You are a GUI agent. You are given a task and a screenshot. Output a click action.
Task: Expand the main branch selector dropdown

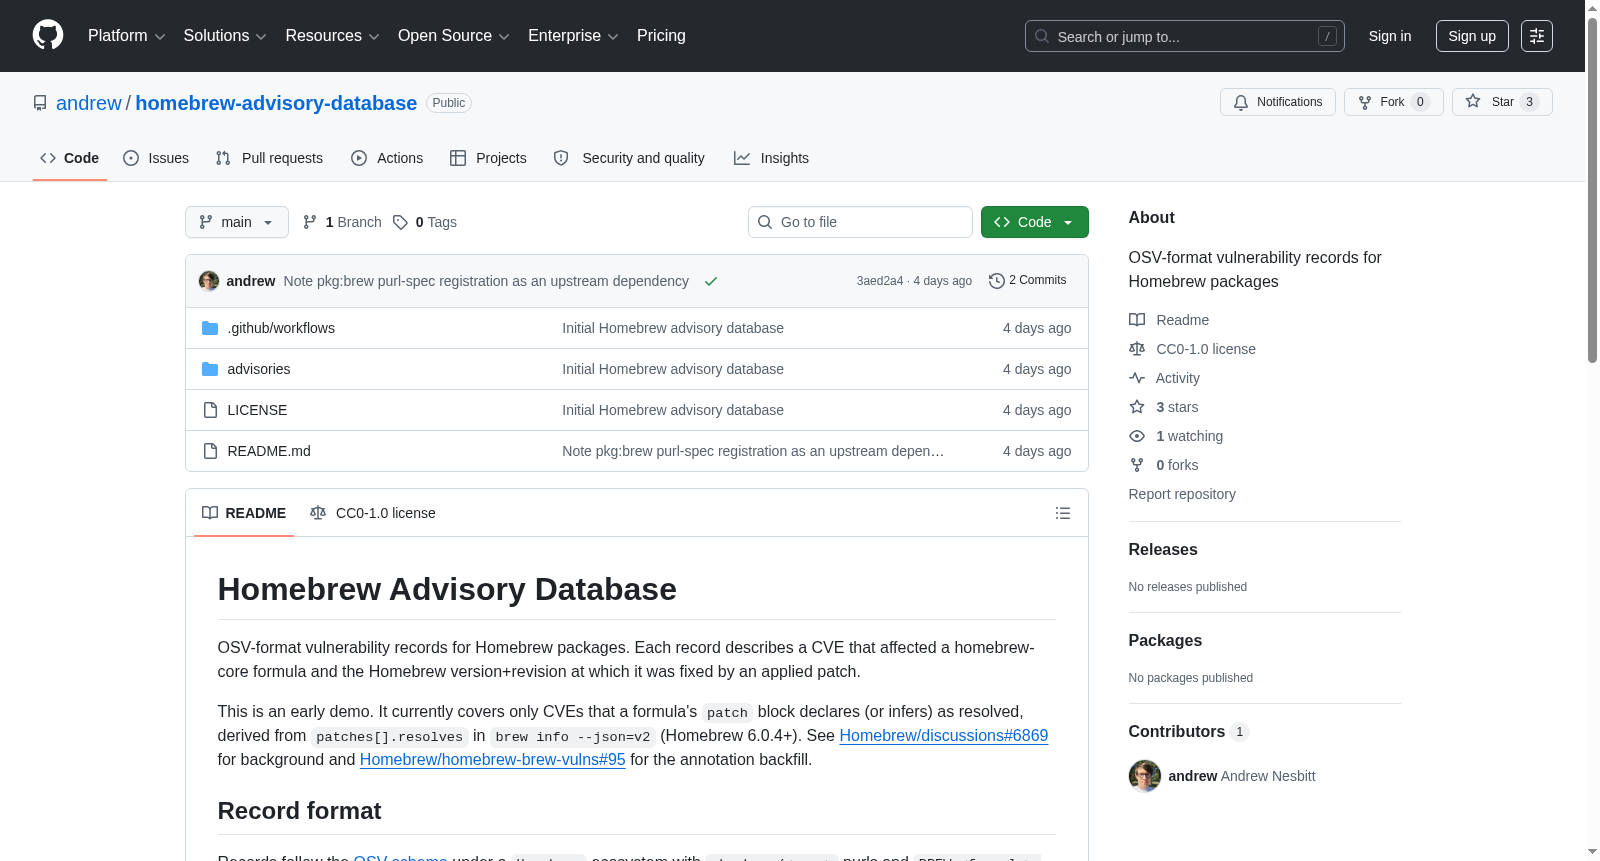click(237, 222)
